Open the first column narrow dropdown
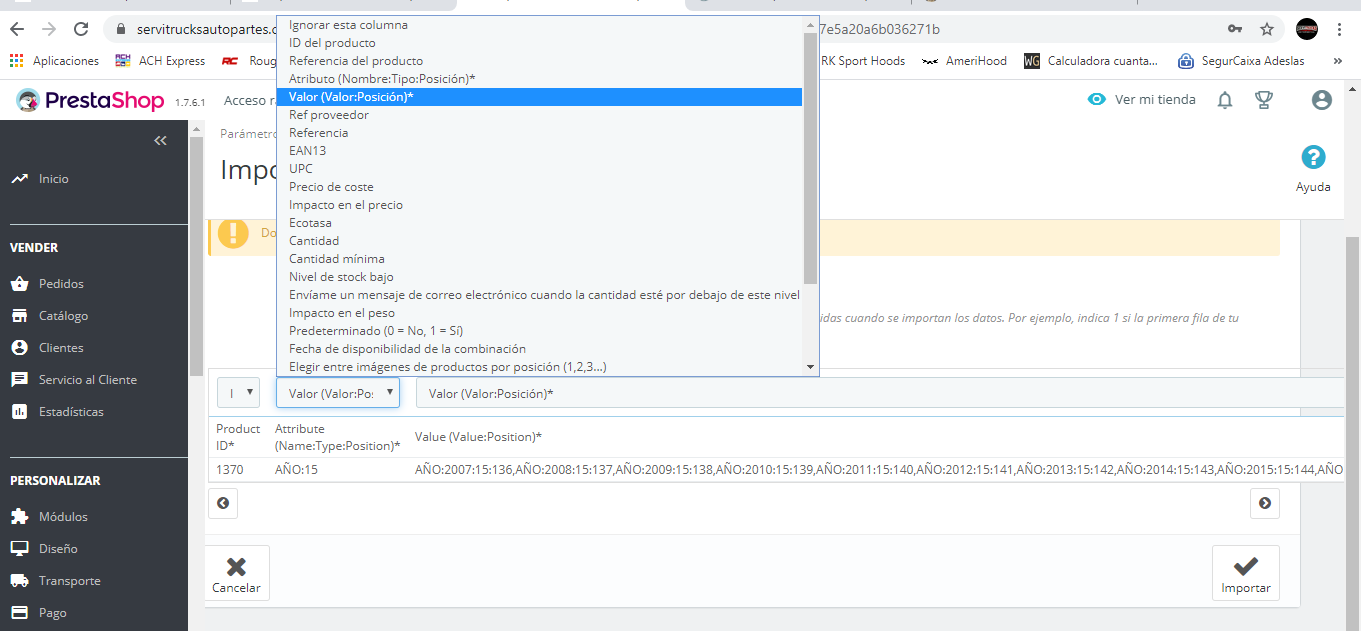Viewport: 1361px width, 631px height. pyautogui.click(x=239, y=393)
